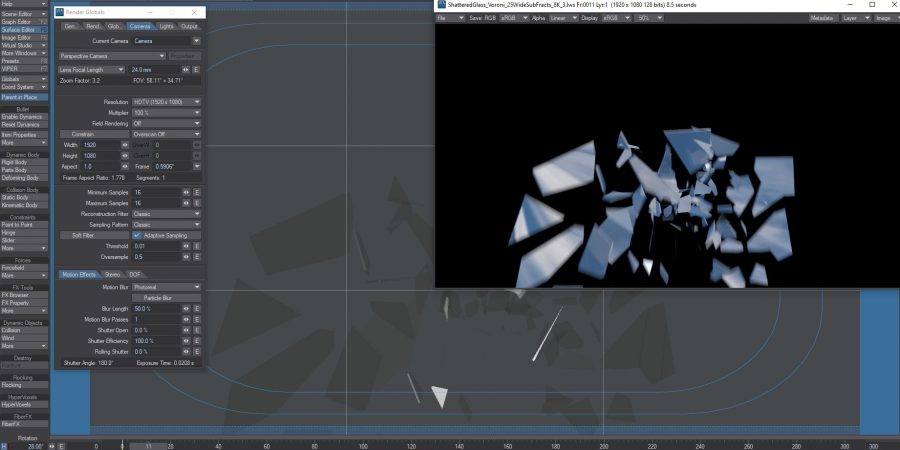Click arrow adjuster next to Threshold value
The width and height of the screenshot is (900, 450).
point(186,245)
